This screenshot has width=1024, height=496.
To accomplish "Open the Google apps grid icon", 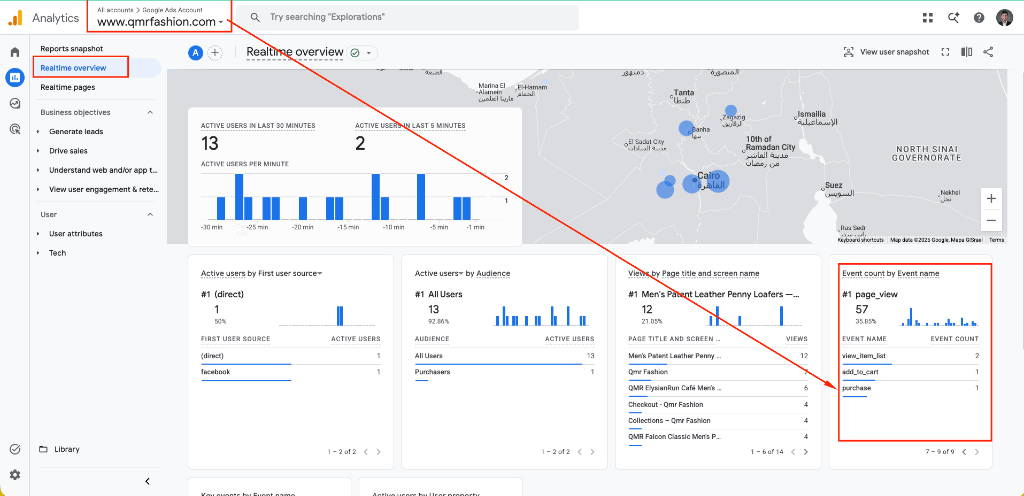I will coord(928,18).
